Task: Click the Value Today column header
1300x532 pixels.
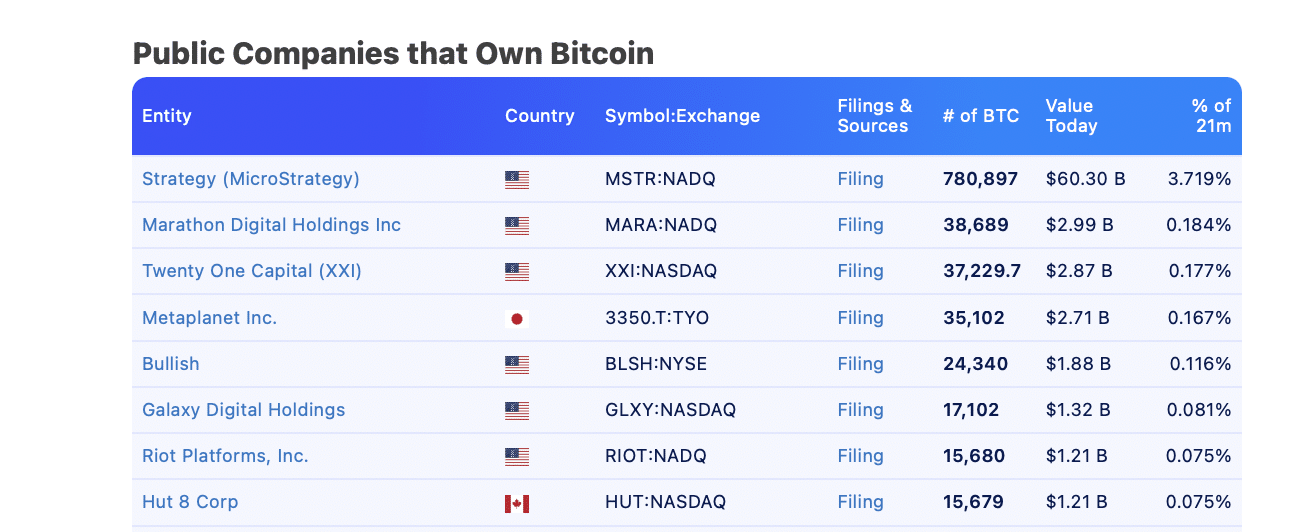Action: (1071, 116)
